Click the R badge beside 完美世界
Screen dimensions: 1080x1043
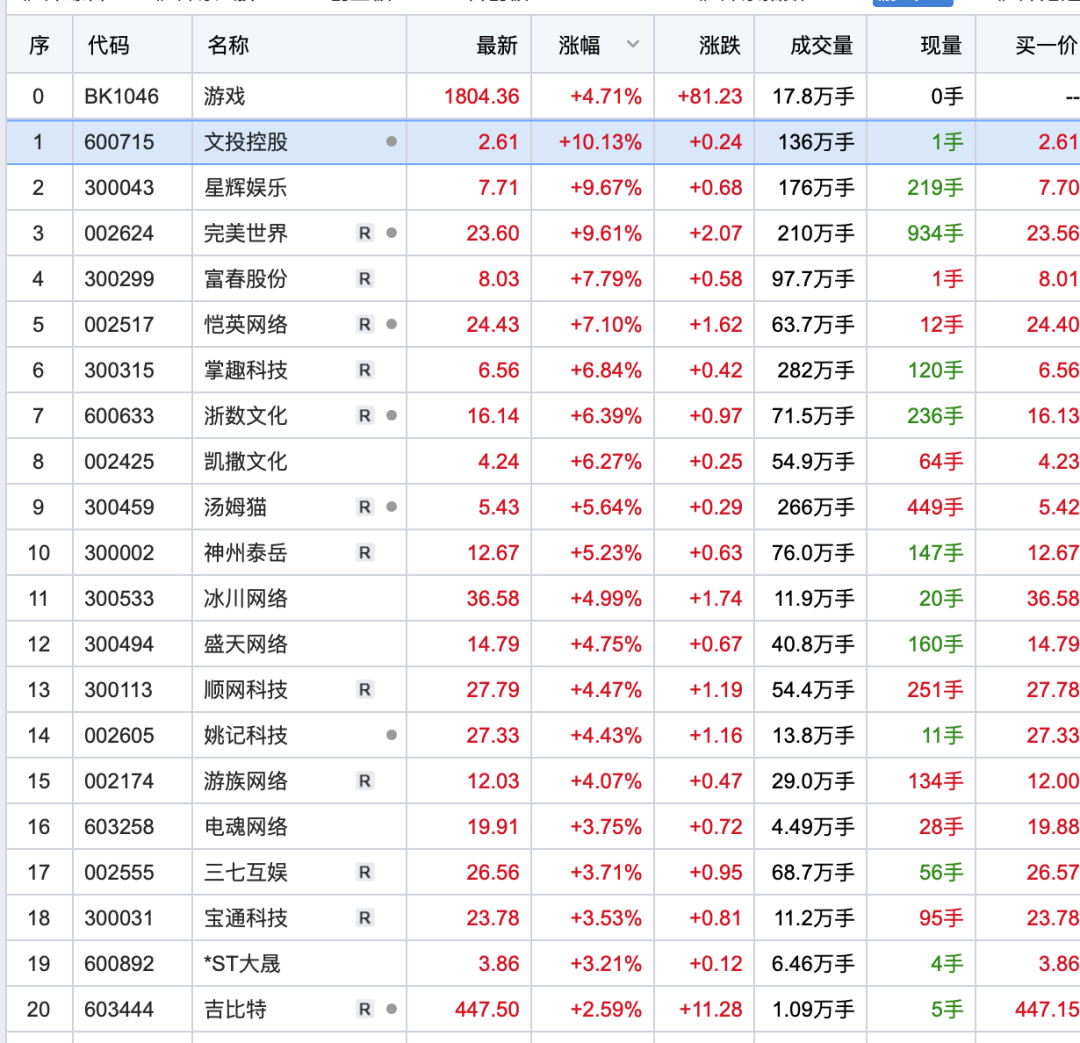point(365,234)
